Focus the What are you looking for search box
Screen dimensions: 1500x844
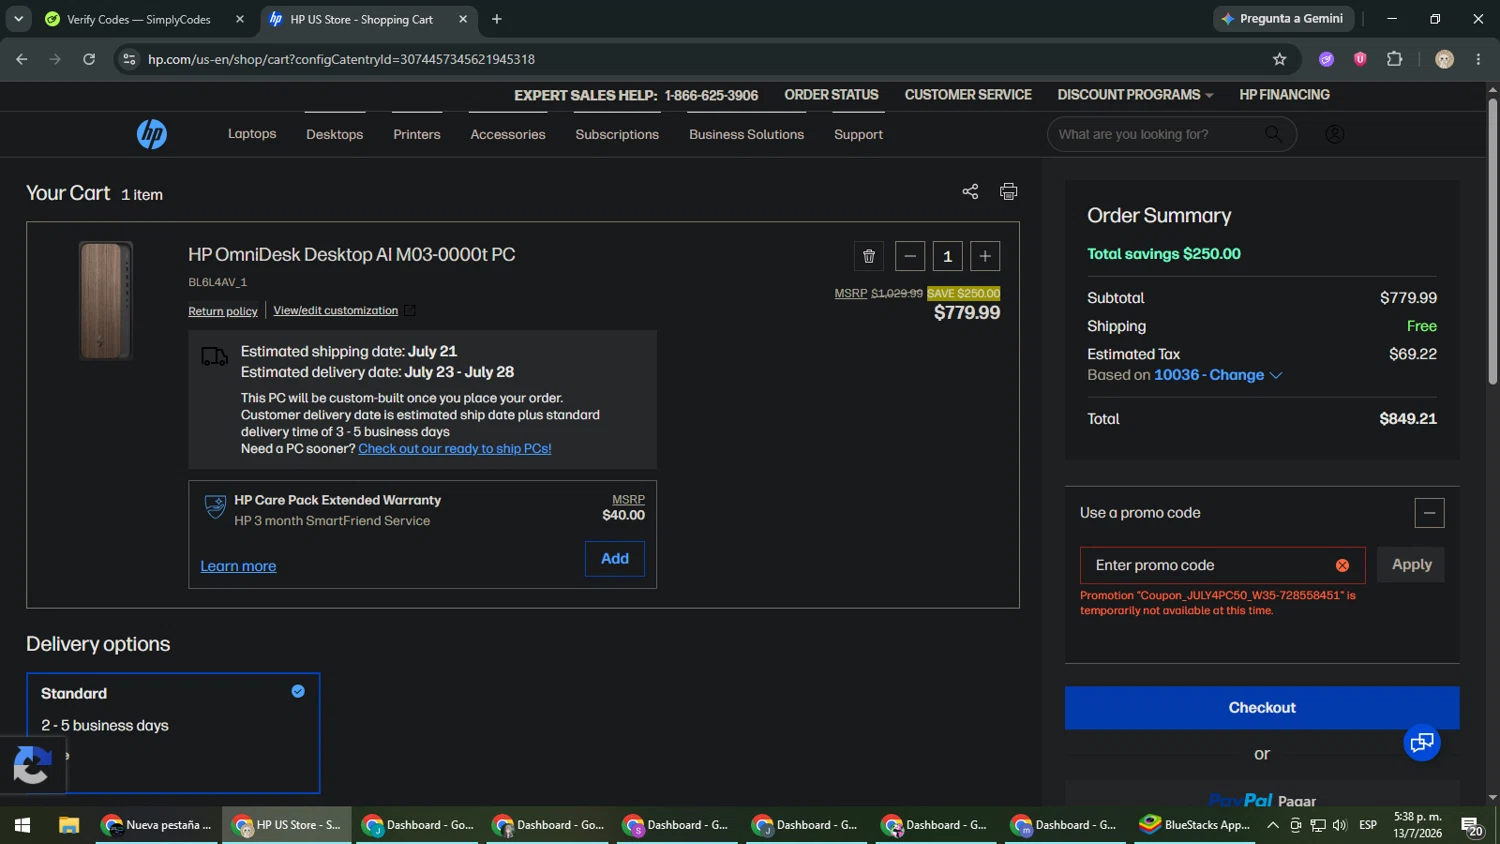[x=1172, y=134]
